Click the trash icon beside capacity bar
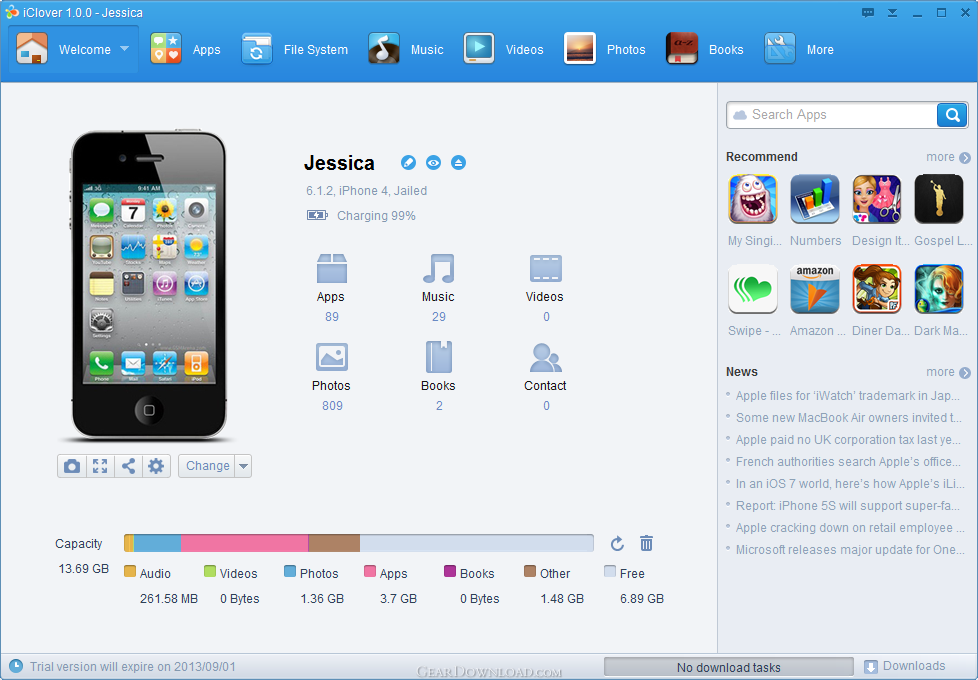Screen dimensions: 978x680 pos(647,543)
